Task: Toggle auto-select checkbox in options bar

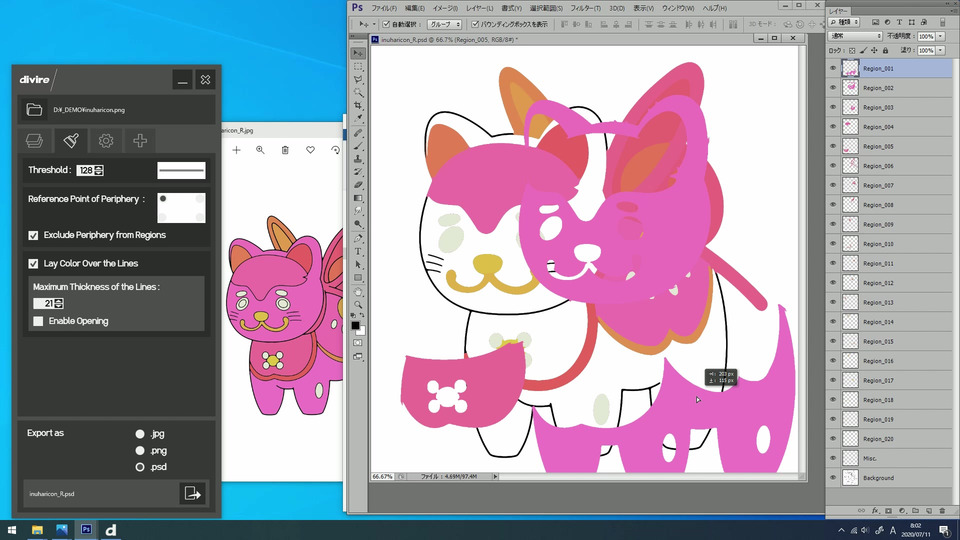Action: coord(386,24)
